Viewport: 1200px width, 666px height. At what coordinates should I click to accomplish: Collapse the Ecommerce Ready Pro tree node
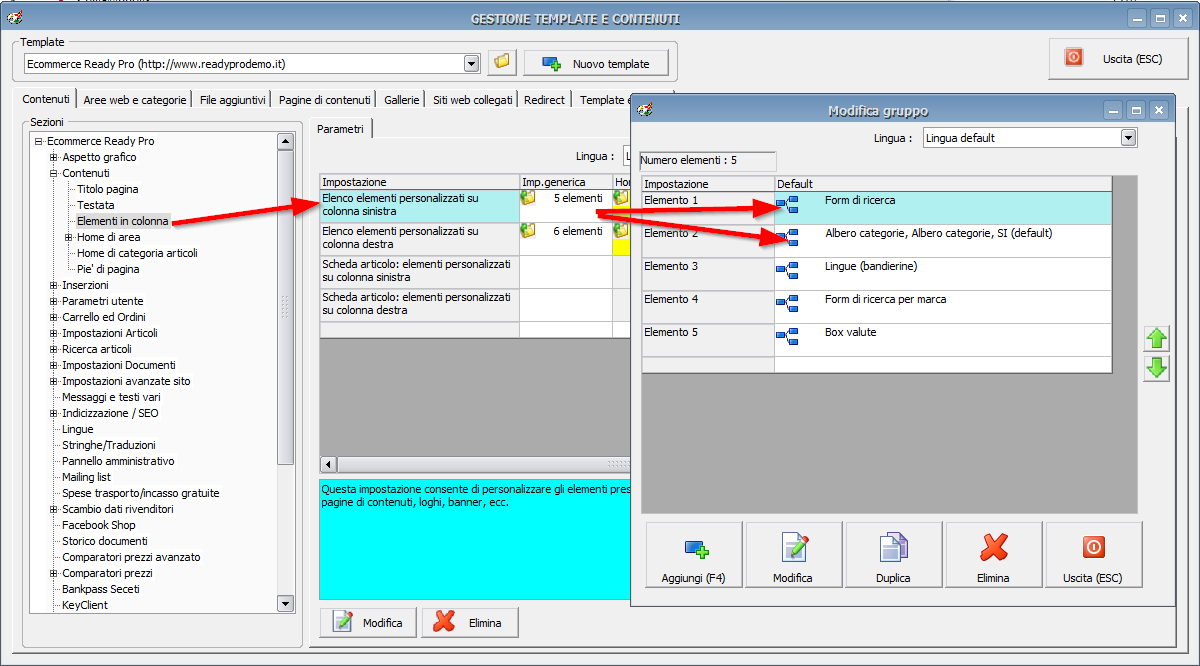[x=39, y=141]
